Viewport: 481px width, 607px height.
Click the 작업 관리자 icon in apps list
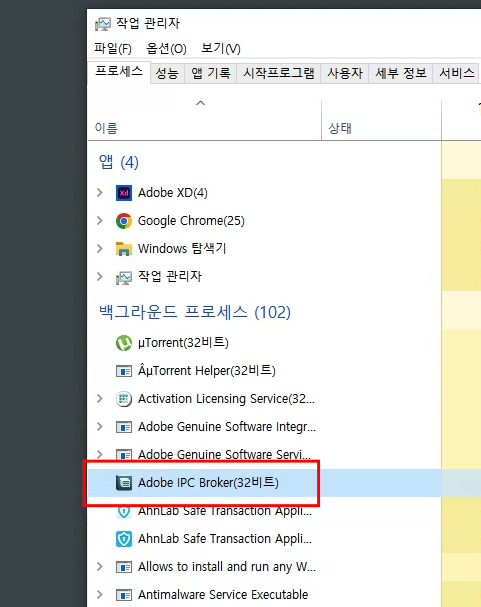pos(124,278)
